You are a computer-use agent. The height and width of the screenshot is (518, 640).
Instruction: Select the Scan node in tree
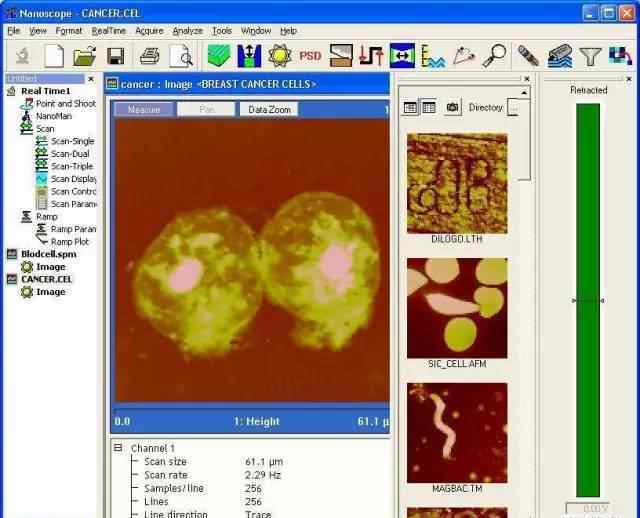[45, 129]
